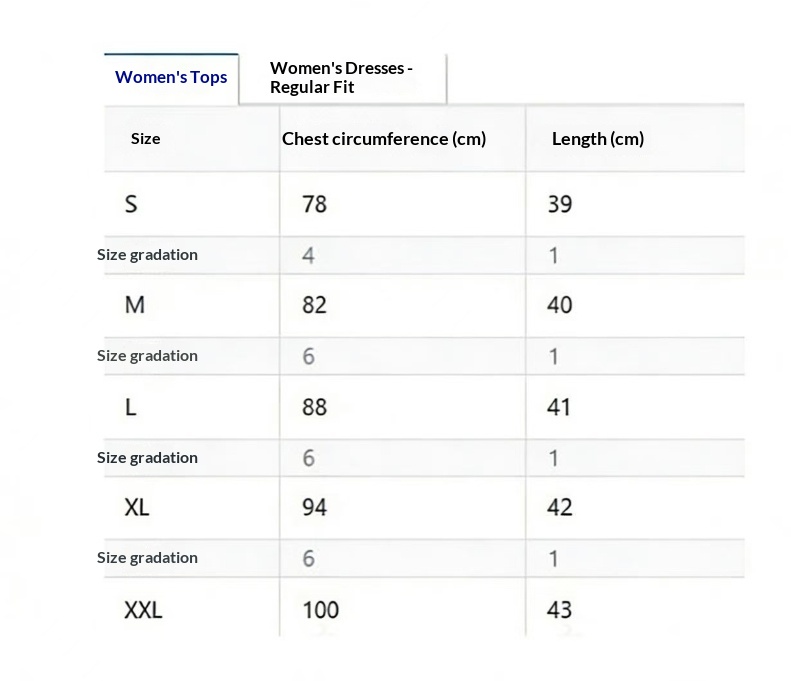
Task: Select the XXL size row label
Action: pyautogui.click(x=143, y=609)
